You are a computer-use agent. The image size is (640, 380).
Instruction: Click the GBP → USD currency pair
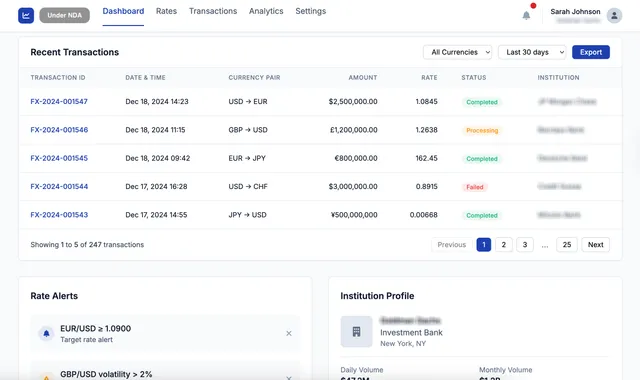click(x=248, y=130)
